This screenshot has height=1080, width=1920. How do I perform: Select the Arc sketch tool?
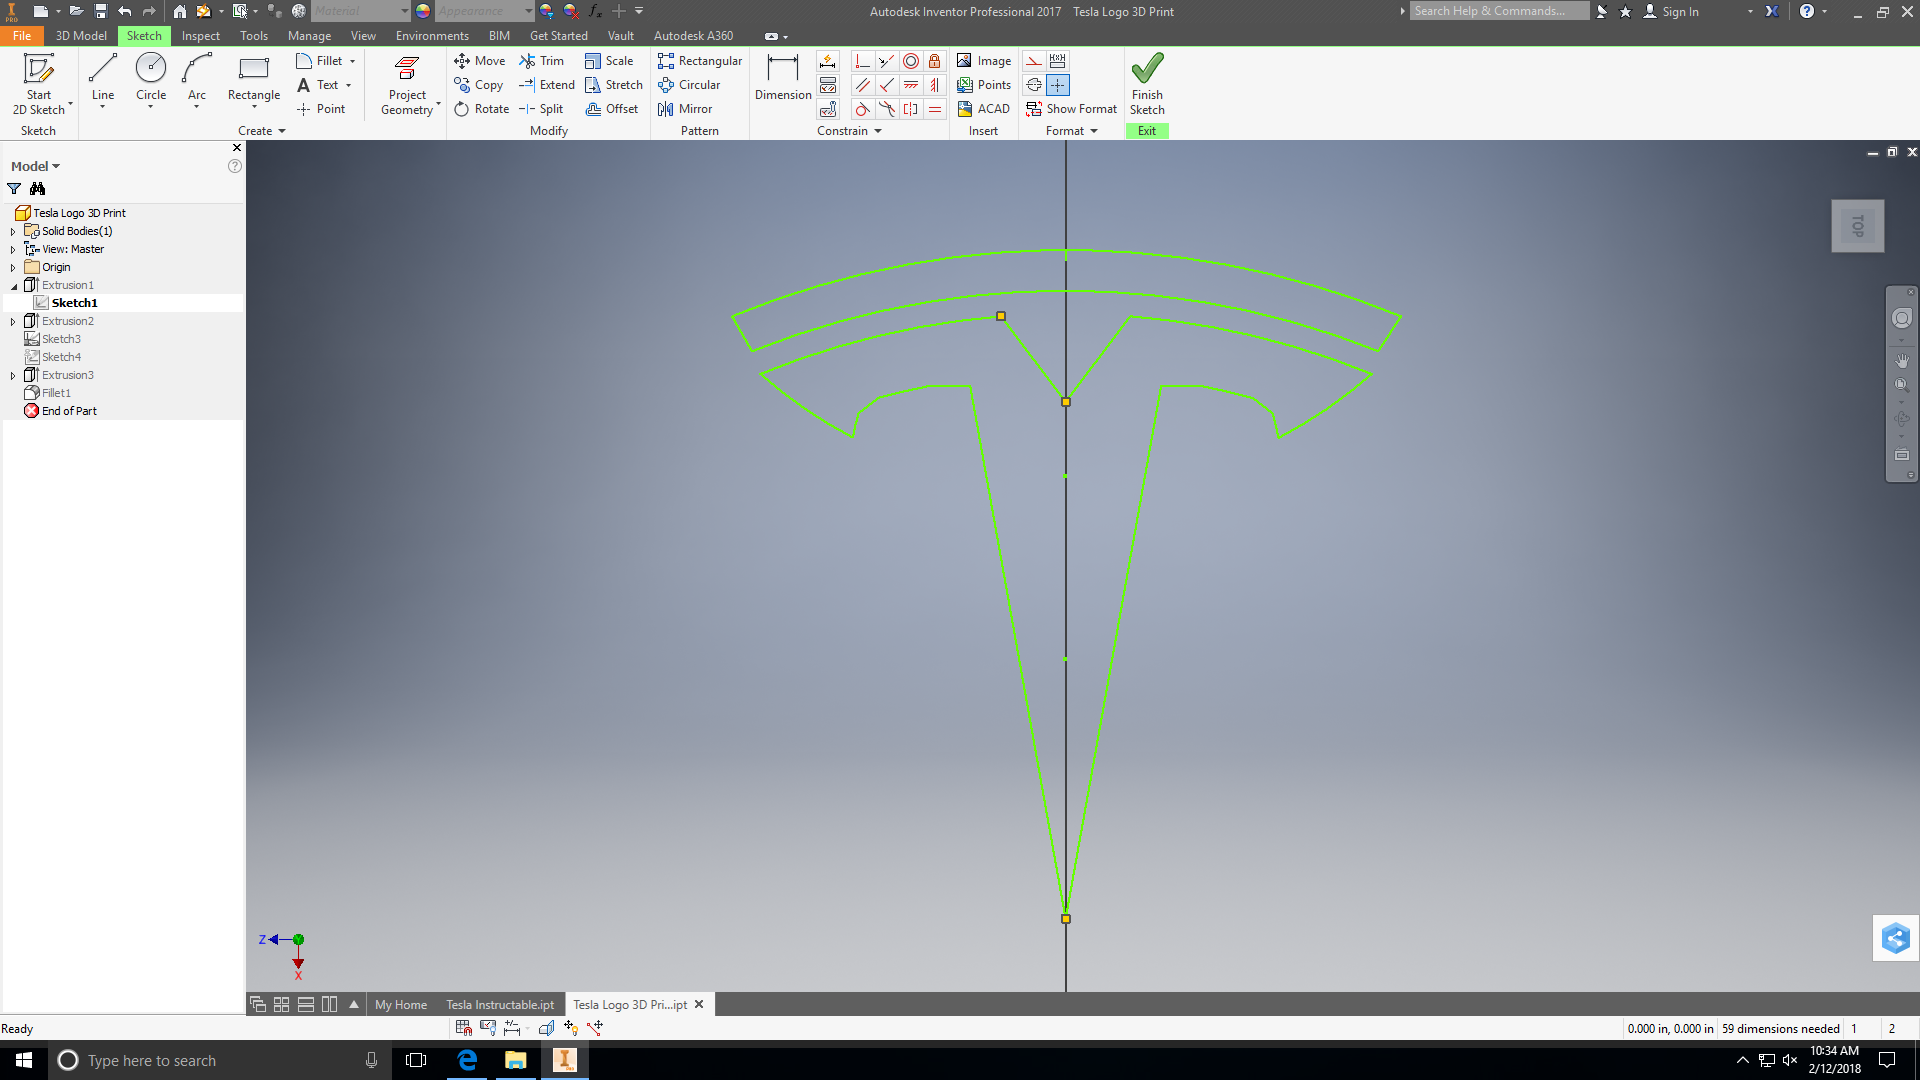(x=197, y=79)
